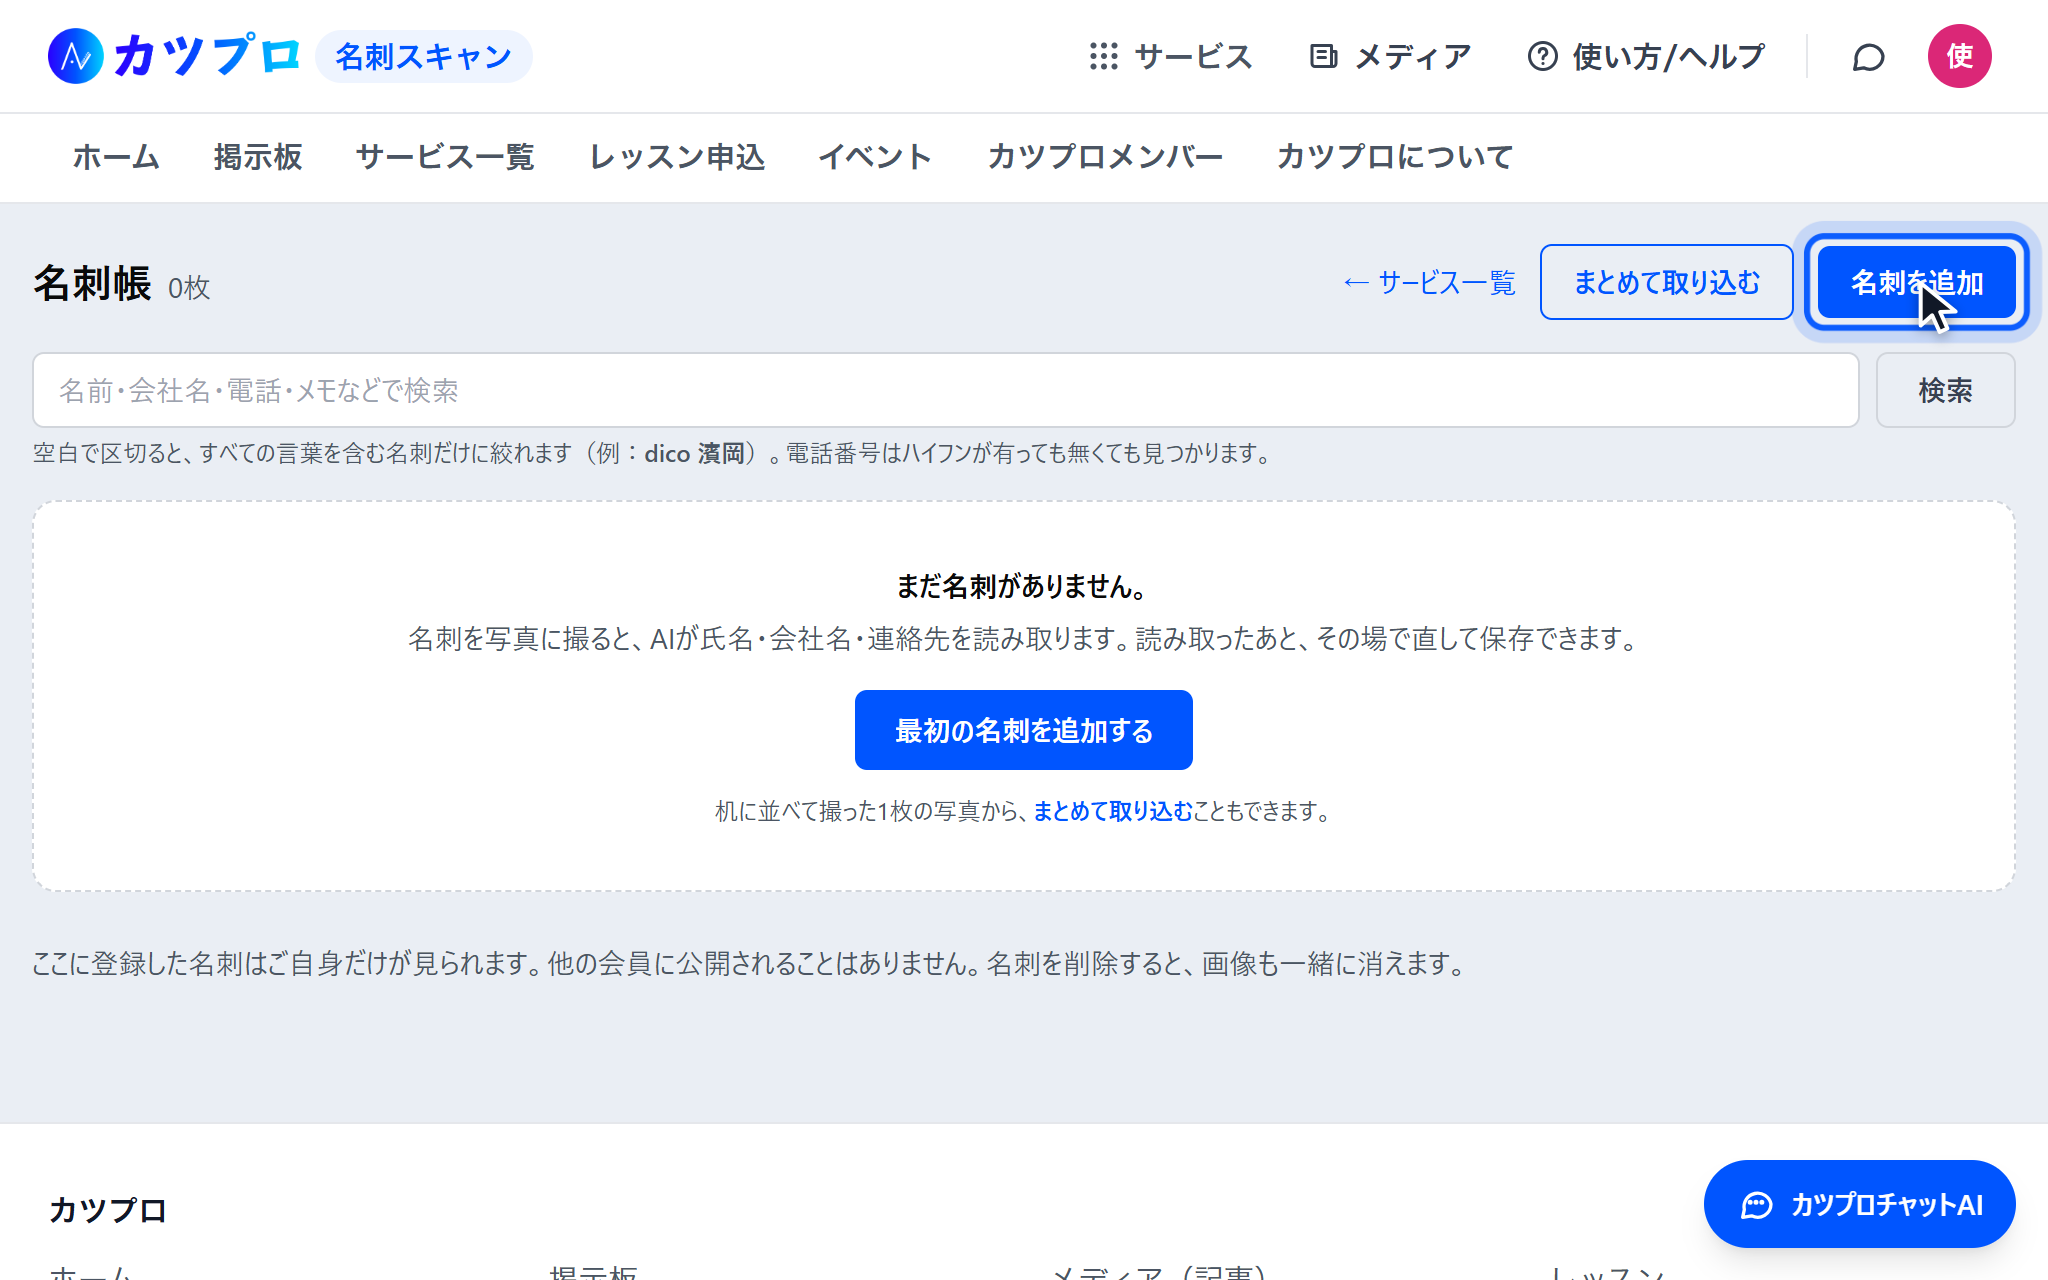Image resolution: width=2048 pixels, height=1280 pixels.
Task: Open the 掲示板 nav item
Action: coord(258,157)
